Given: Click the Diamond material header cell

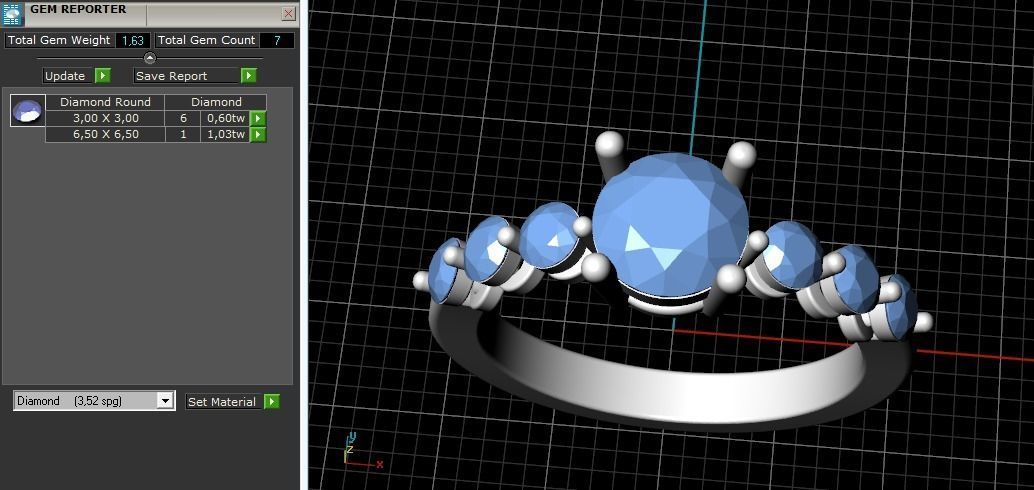Looking at the screenshot, I should pyautogui.click(x=216, y=102).
